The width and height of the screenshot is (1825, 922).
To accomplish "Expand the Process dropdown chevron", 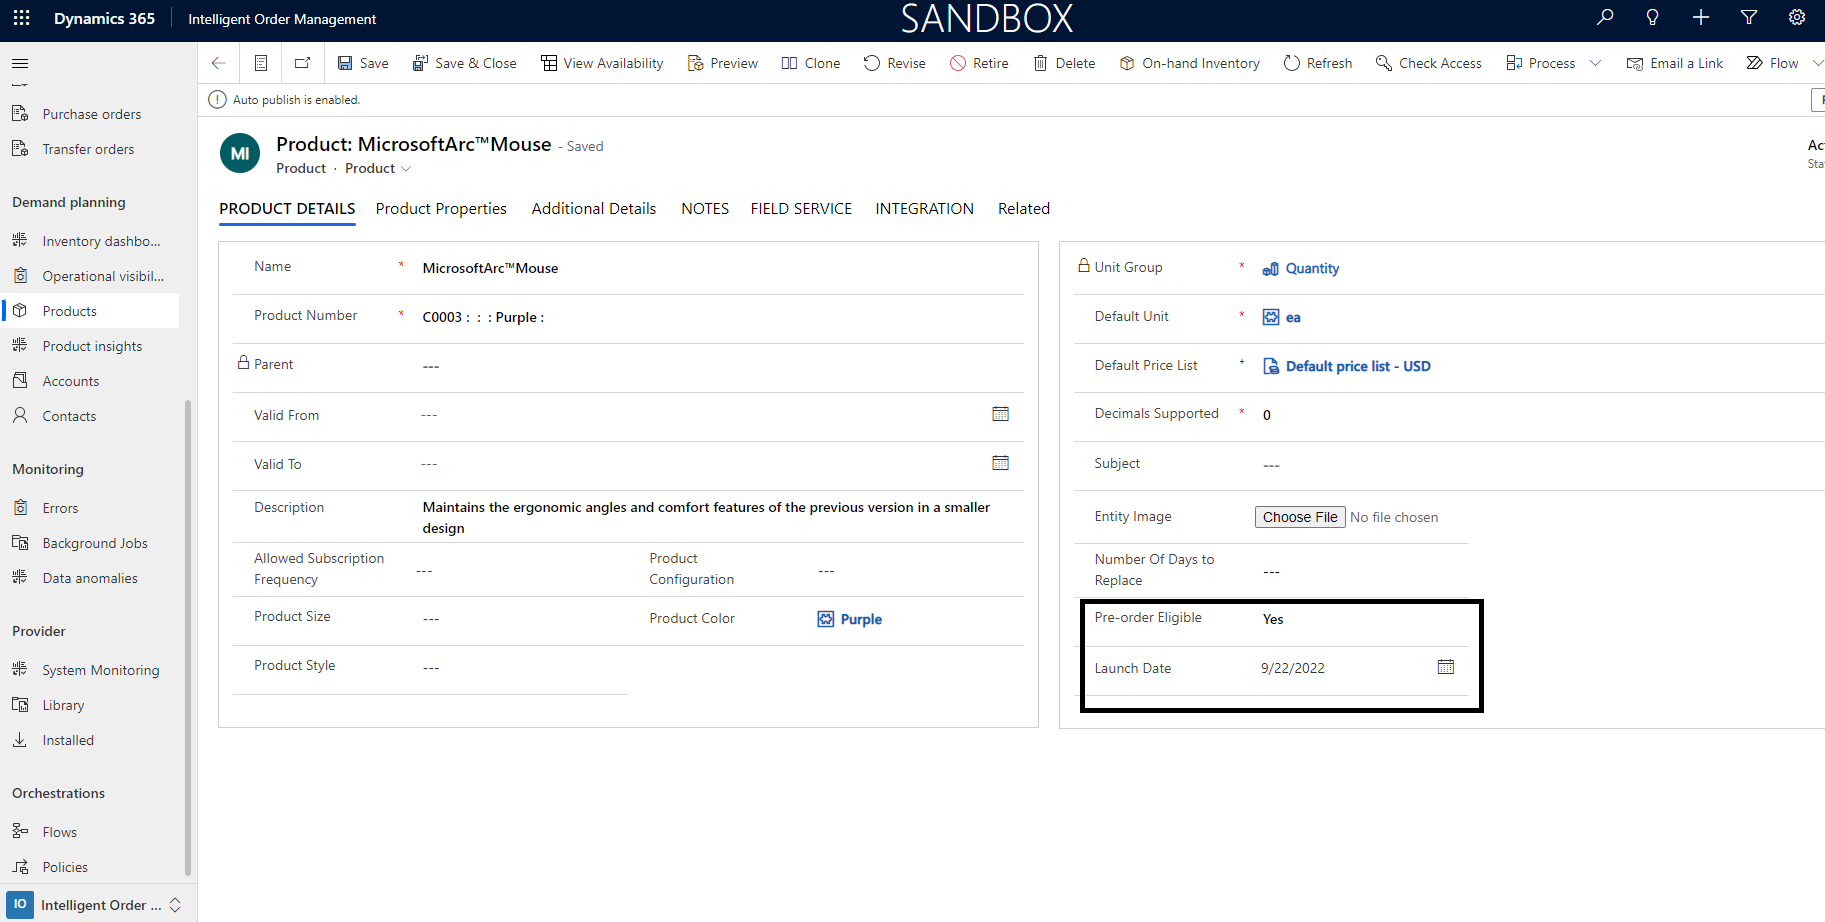I will pos(1596,63).
